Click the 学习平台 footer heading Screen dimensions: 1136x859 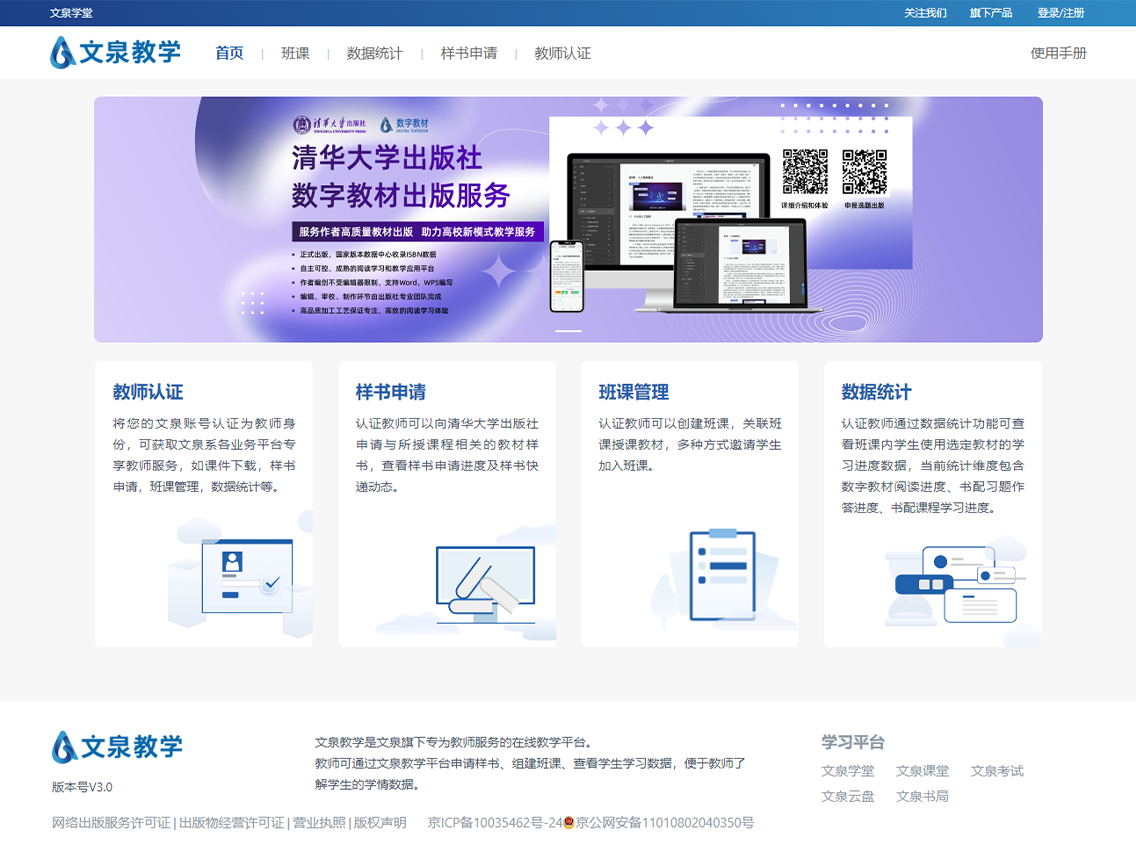click(x=853, y=742)
